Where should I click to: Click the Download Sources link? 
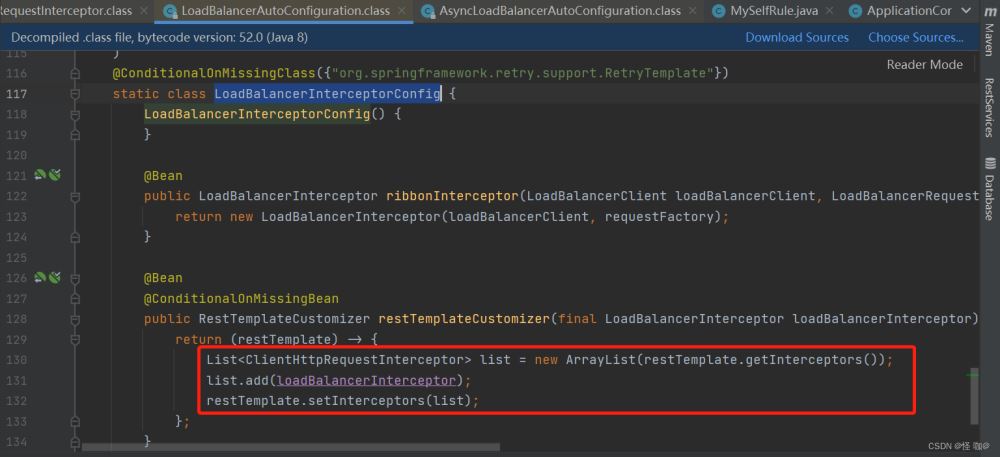[x=796, y=37]
